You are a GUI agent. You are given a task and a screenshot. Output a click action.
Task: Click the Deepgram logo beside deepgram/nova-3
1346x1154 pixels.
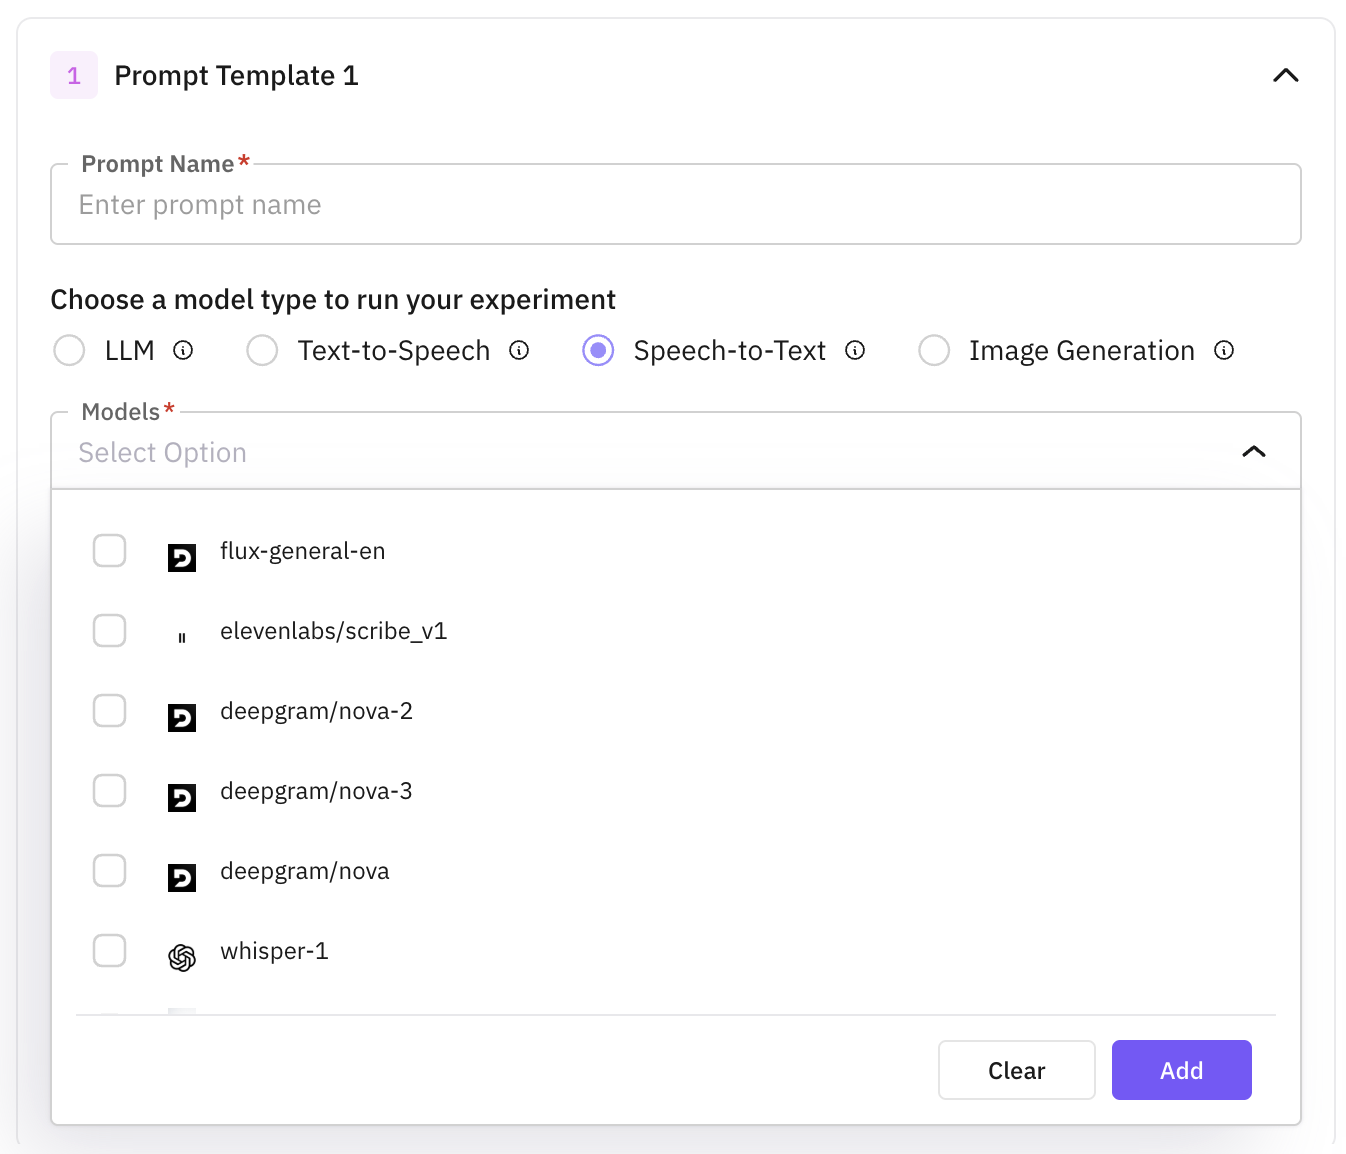click(x=182, y=797)
